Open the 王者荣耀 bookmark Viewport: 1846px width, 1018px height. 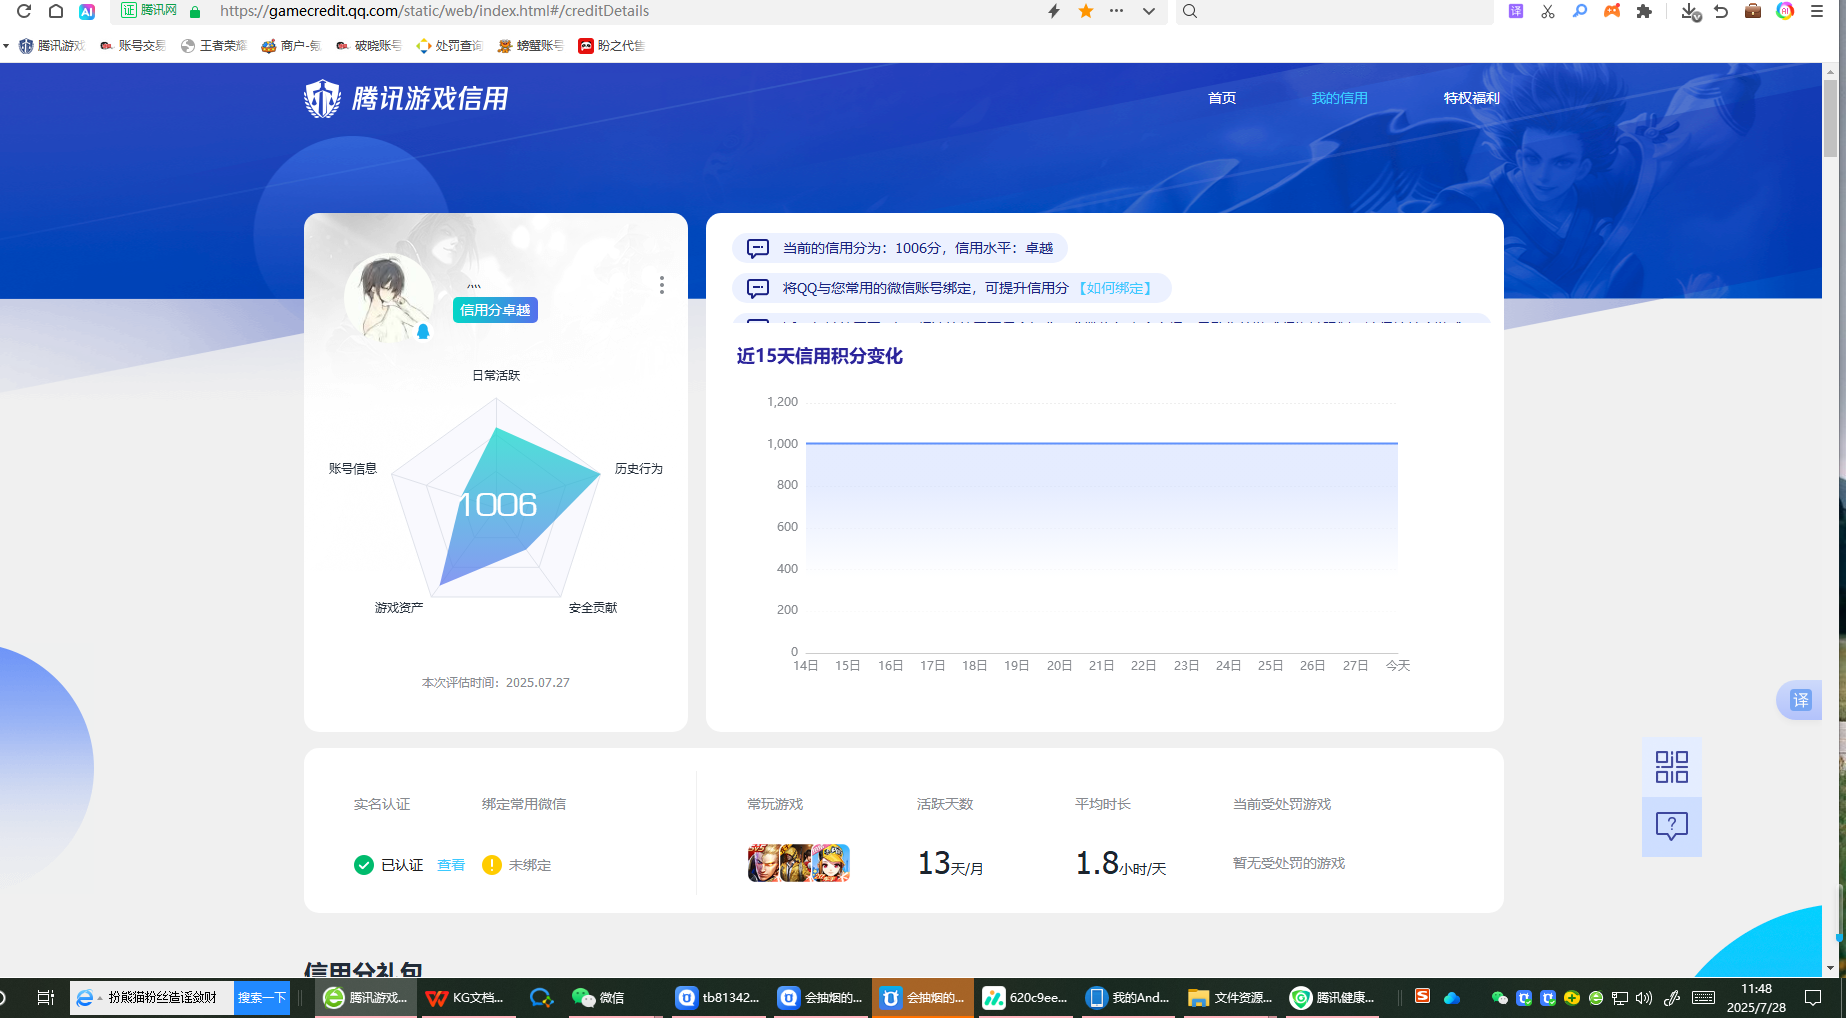[214, 45]
